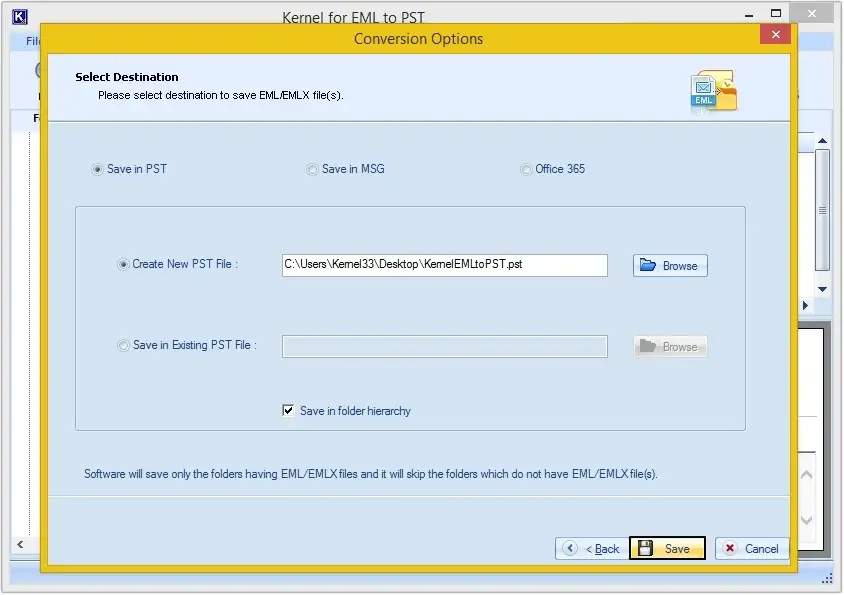
Task: Click the main window scroll down arrow
Action: (822, 290)
